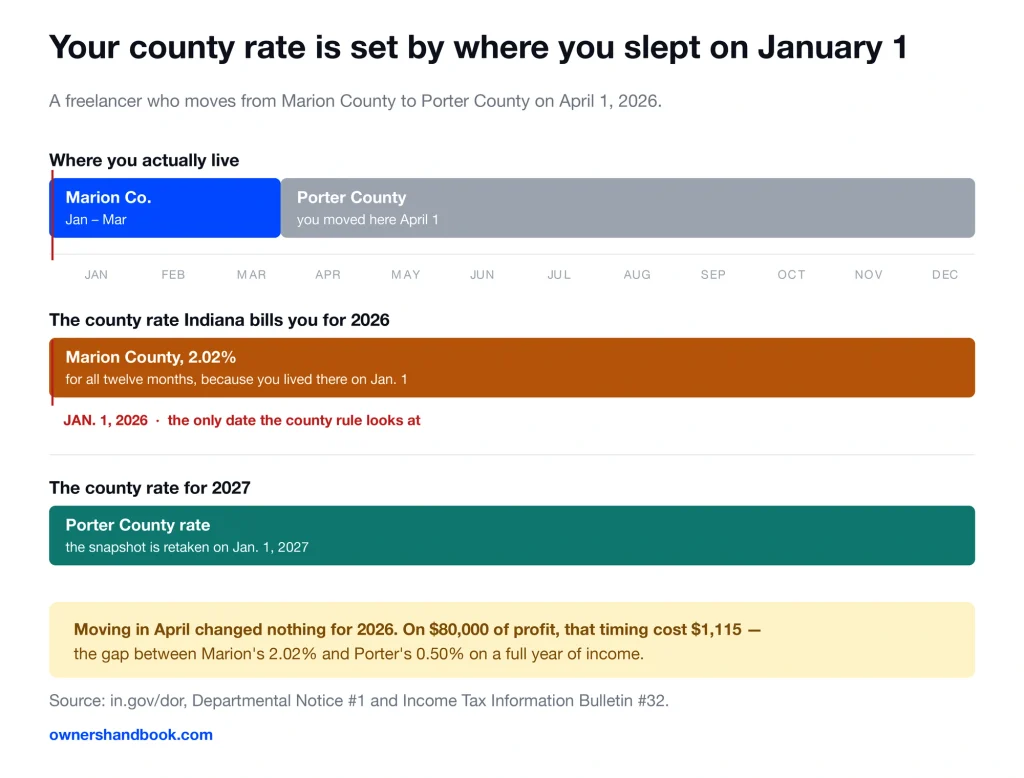The width and height of the screenshot is (1024, 778).
Task: Click the JAN month label on timeline
Action: point(96,275)
